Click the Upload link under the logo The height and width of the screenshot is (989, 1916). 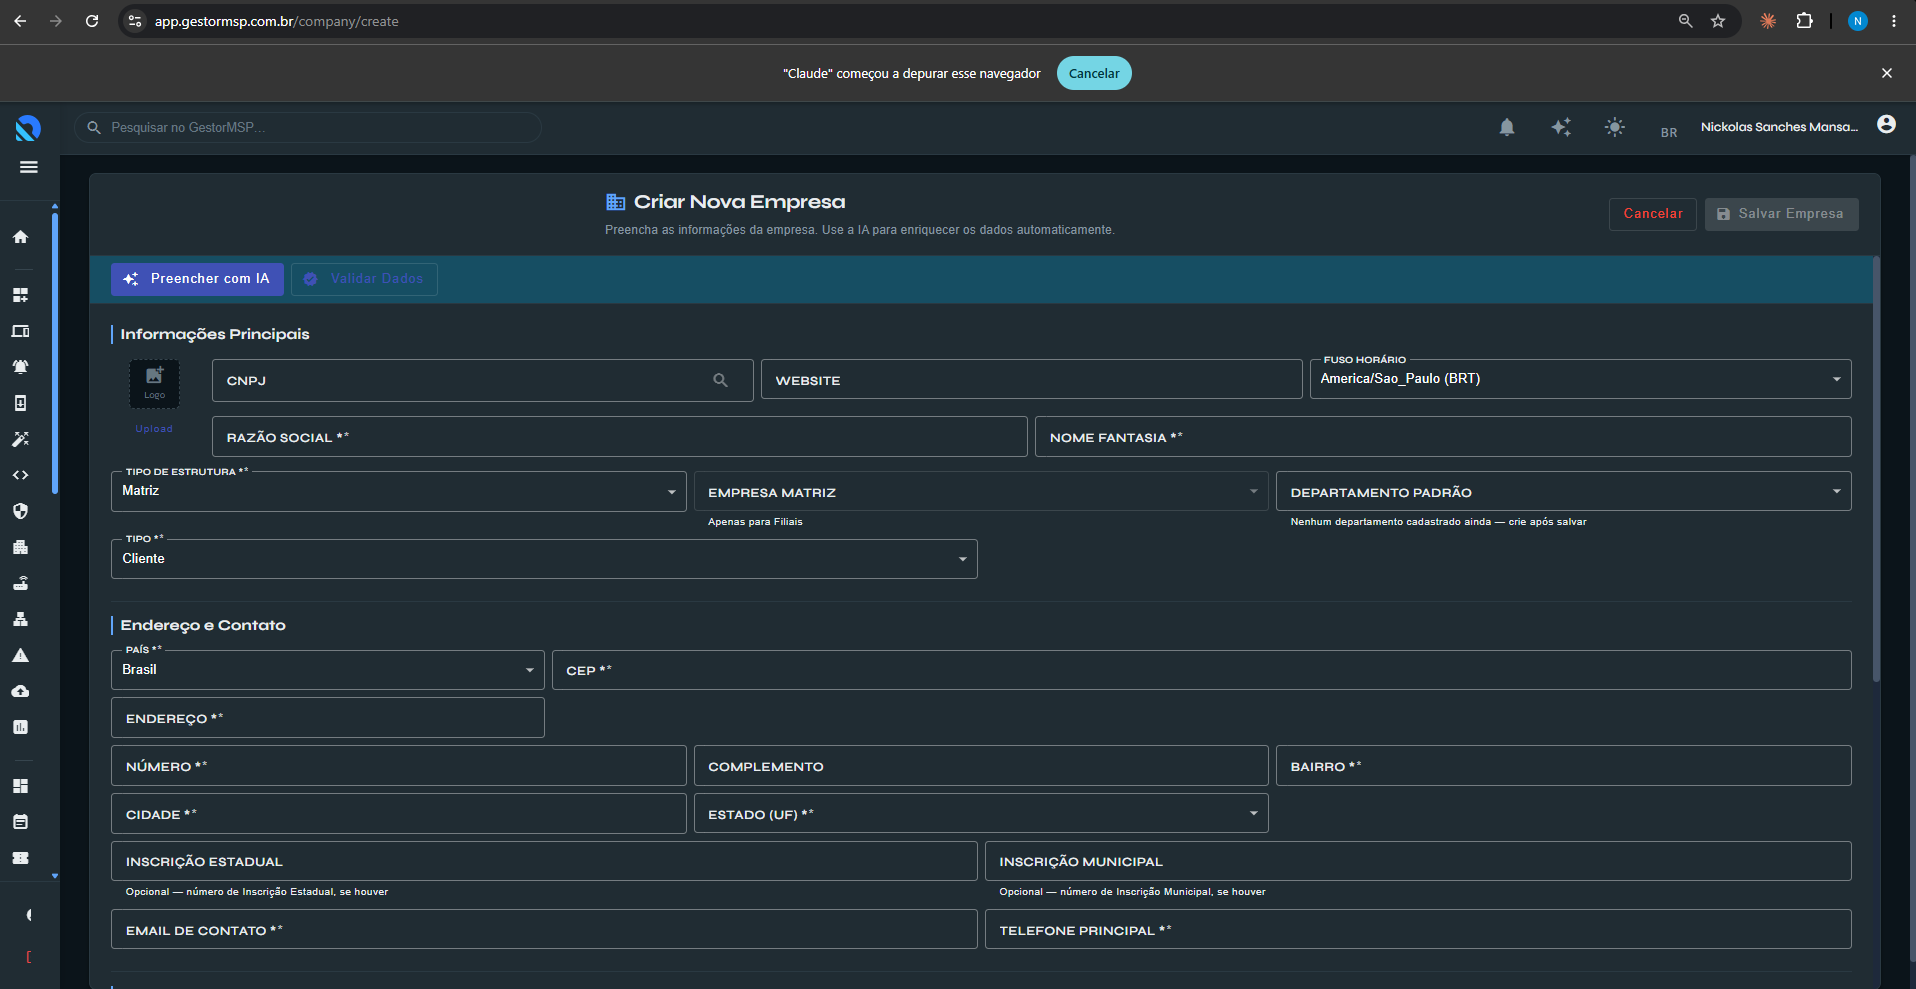click(154, 429)
